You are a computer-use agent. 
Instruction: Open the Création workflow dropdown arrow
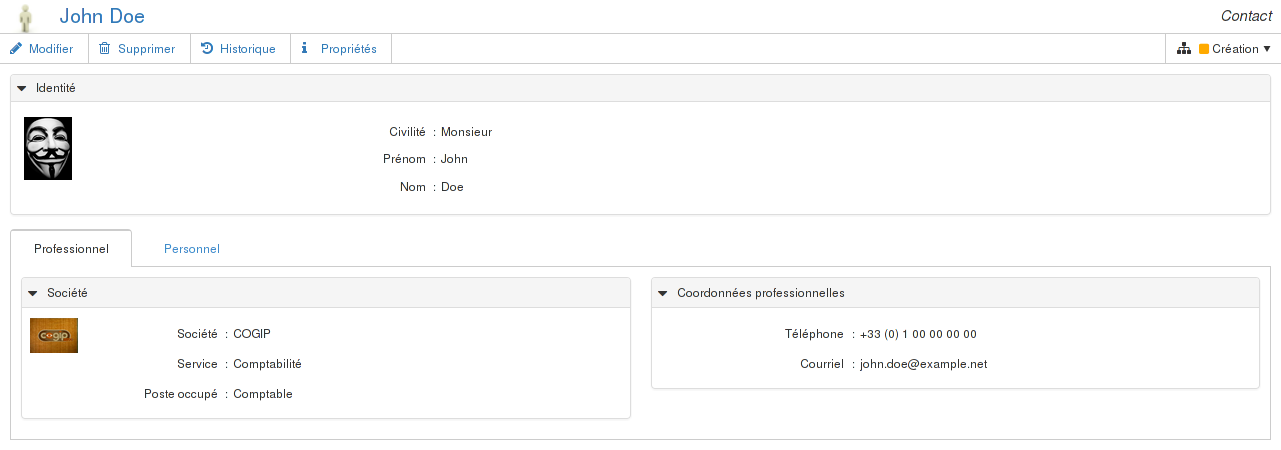click(1267, 49)
